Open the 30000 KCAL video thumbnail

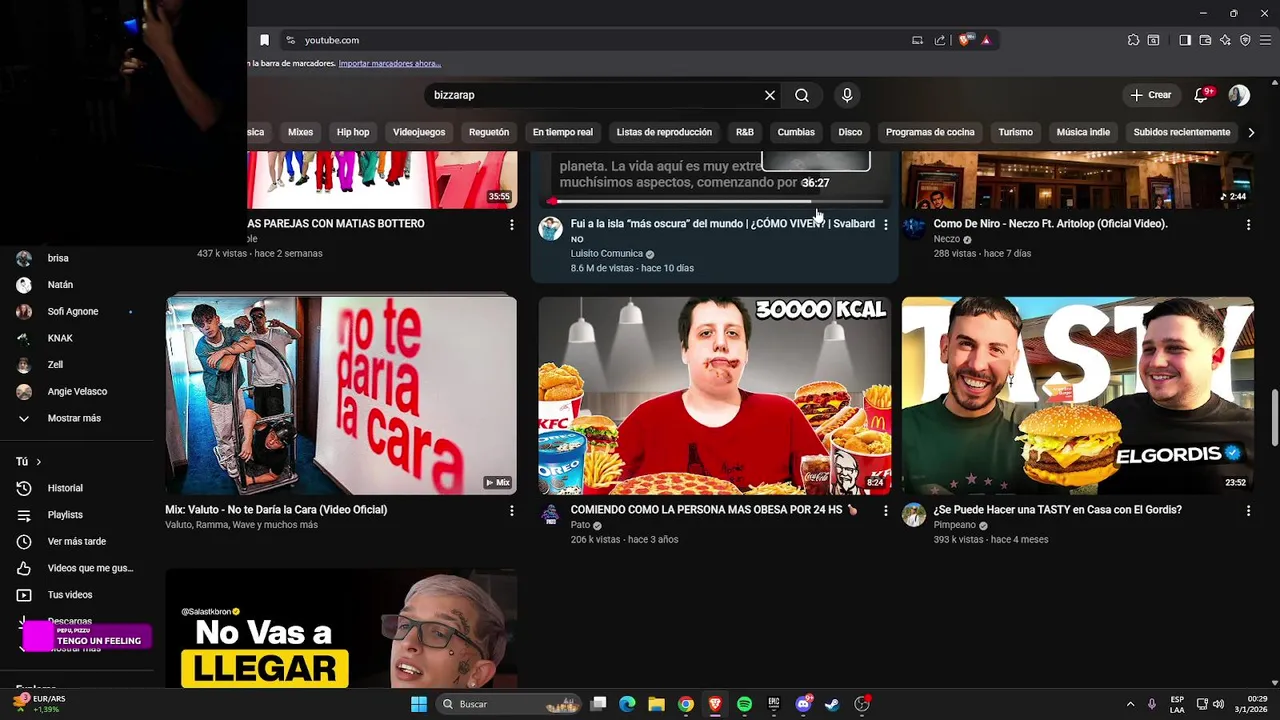click(714, 395)
